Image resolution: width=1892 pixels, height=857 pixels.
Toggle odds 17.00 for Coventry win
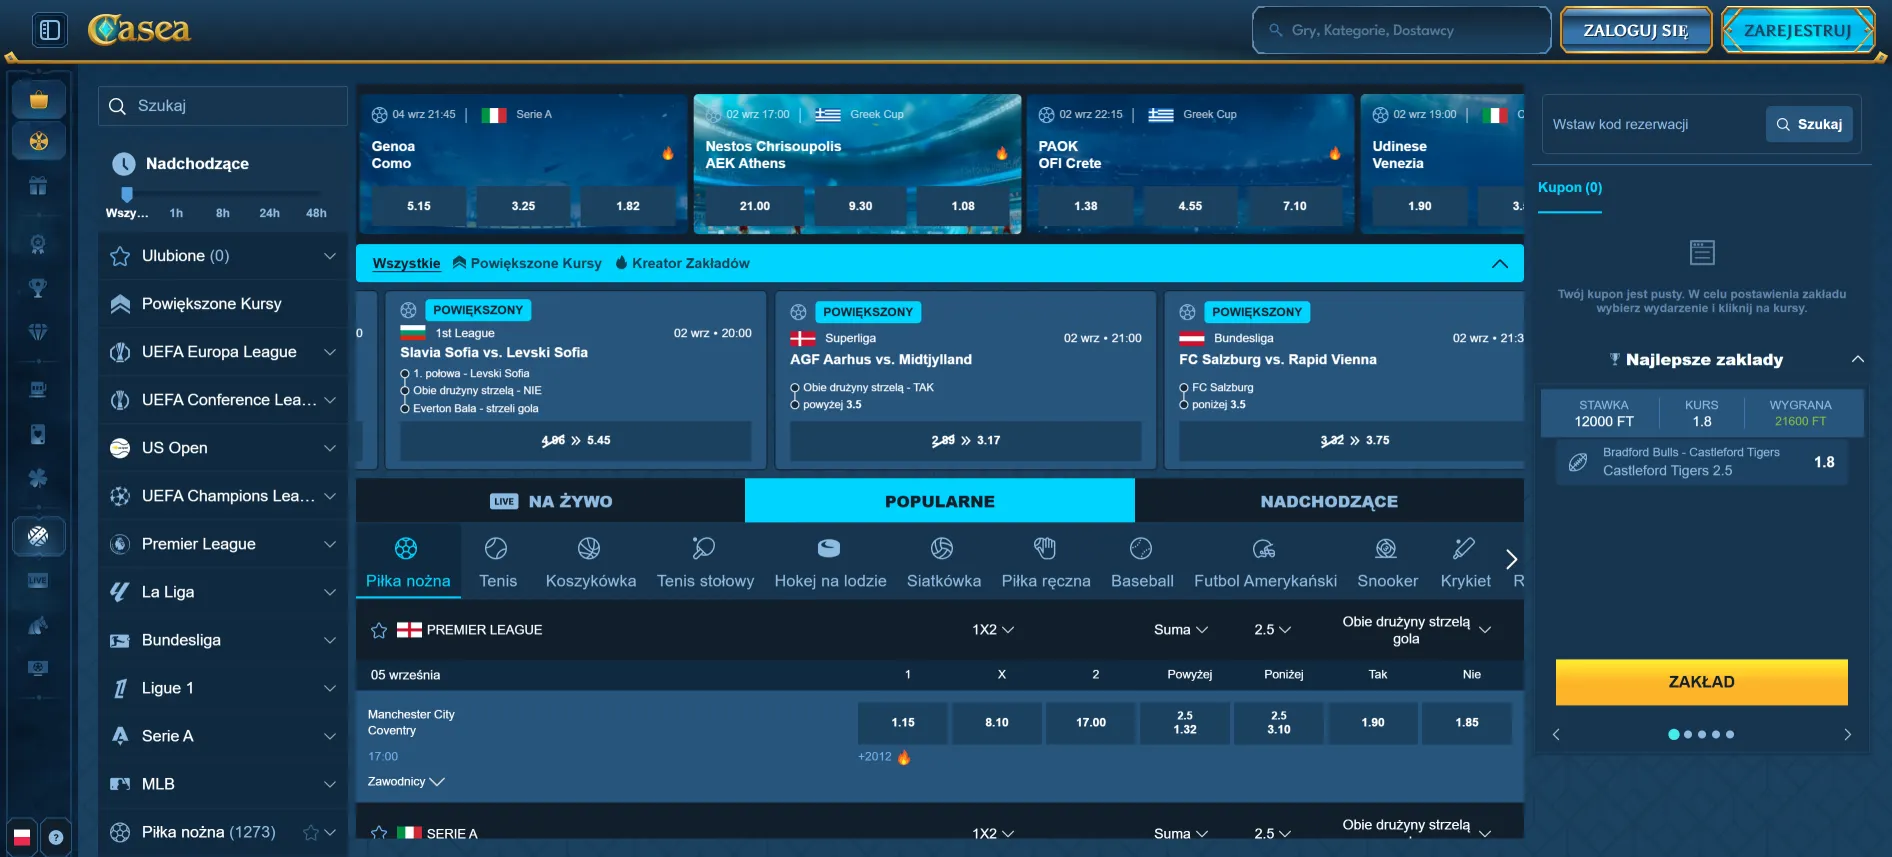point(1091,722)
